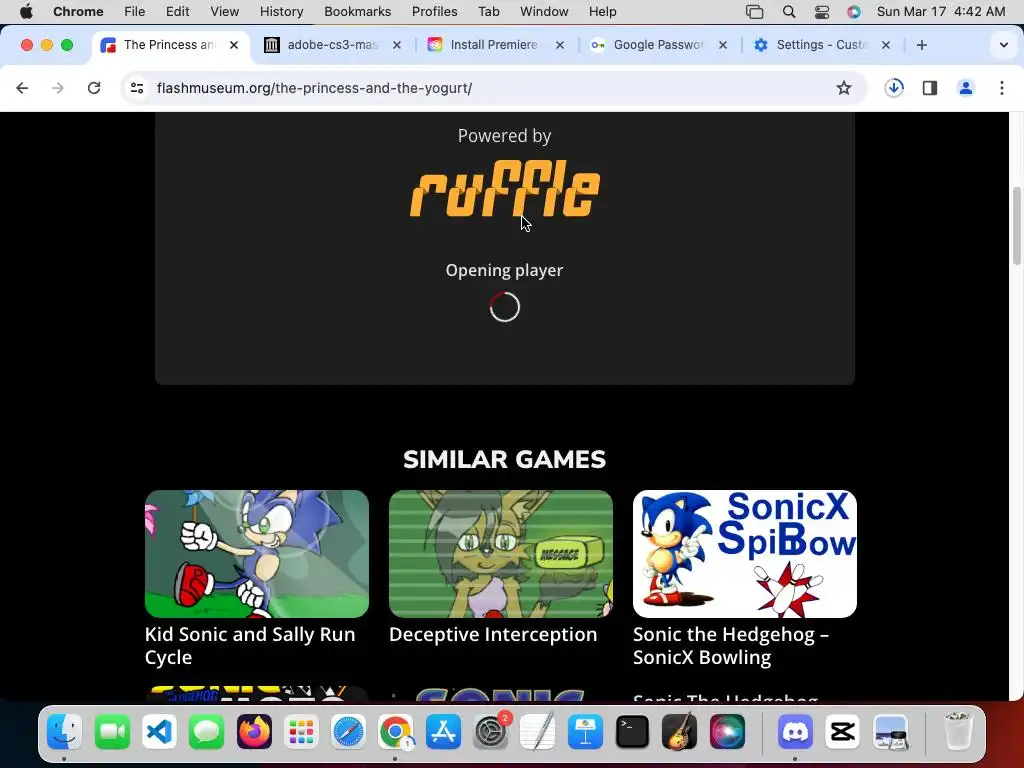Click the forward navigation arrow
Image resolution: width=1024 pixels, height=768 pixels.
[57, 88]
